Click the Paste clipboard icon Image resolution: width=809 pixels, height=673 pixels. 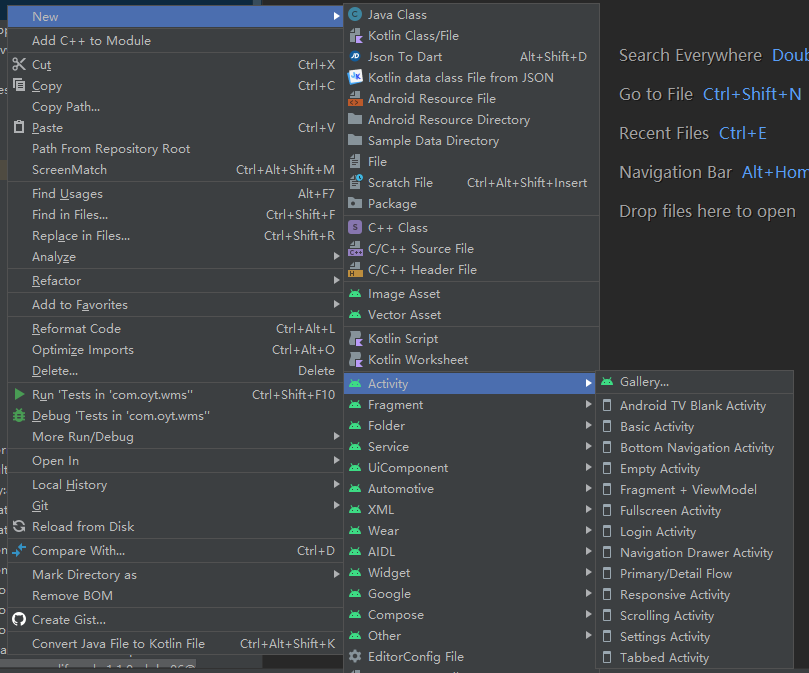[19, 127]
